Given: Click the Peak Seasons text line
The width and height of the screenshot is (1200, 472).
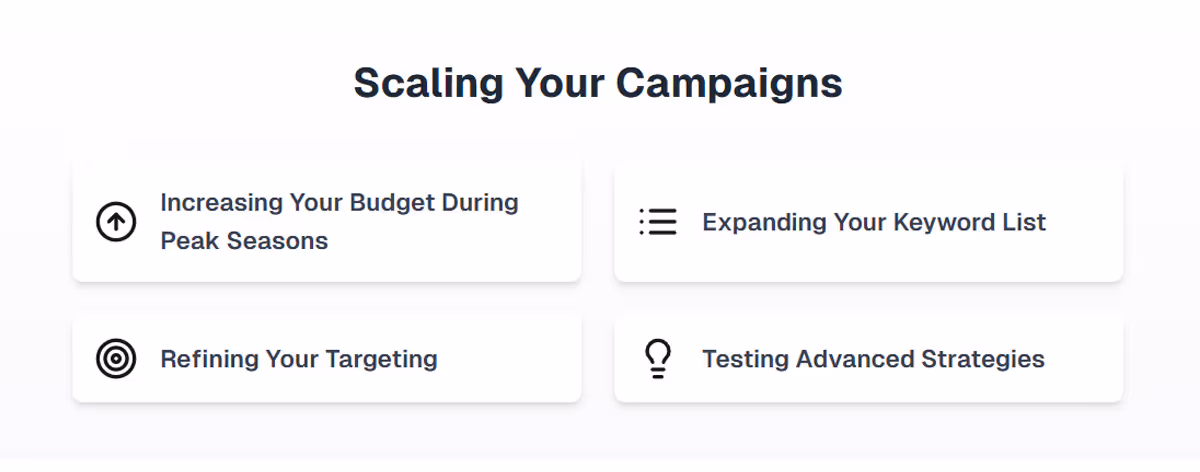Looking at the screenshot, I should click(244, 241).
